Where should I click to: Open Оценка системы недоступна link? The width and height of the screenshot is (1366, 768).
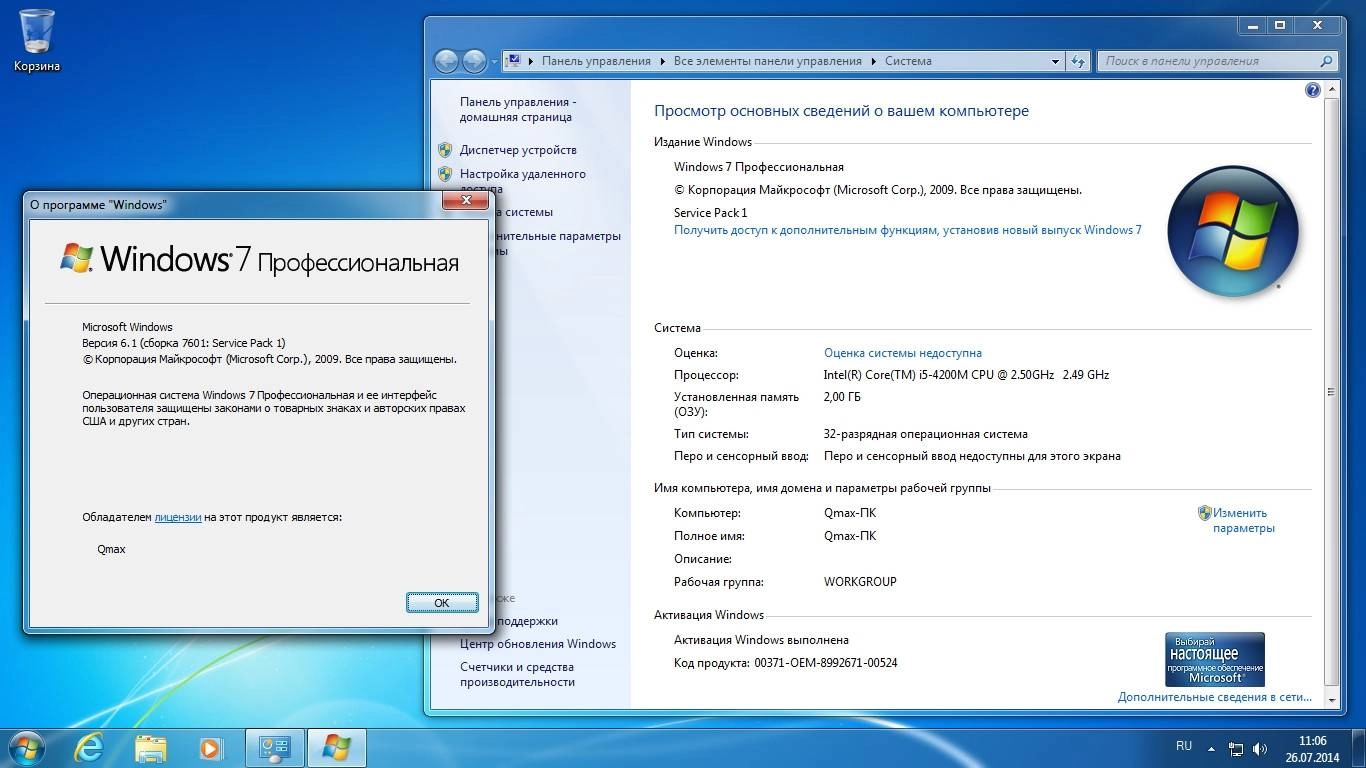coord(903,353)
